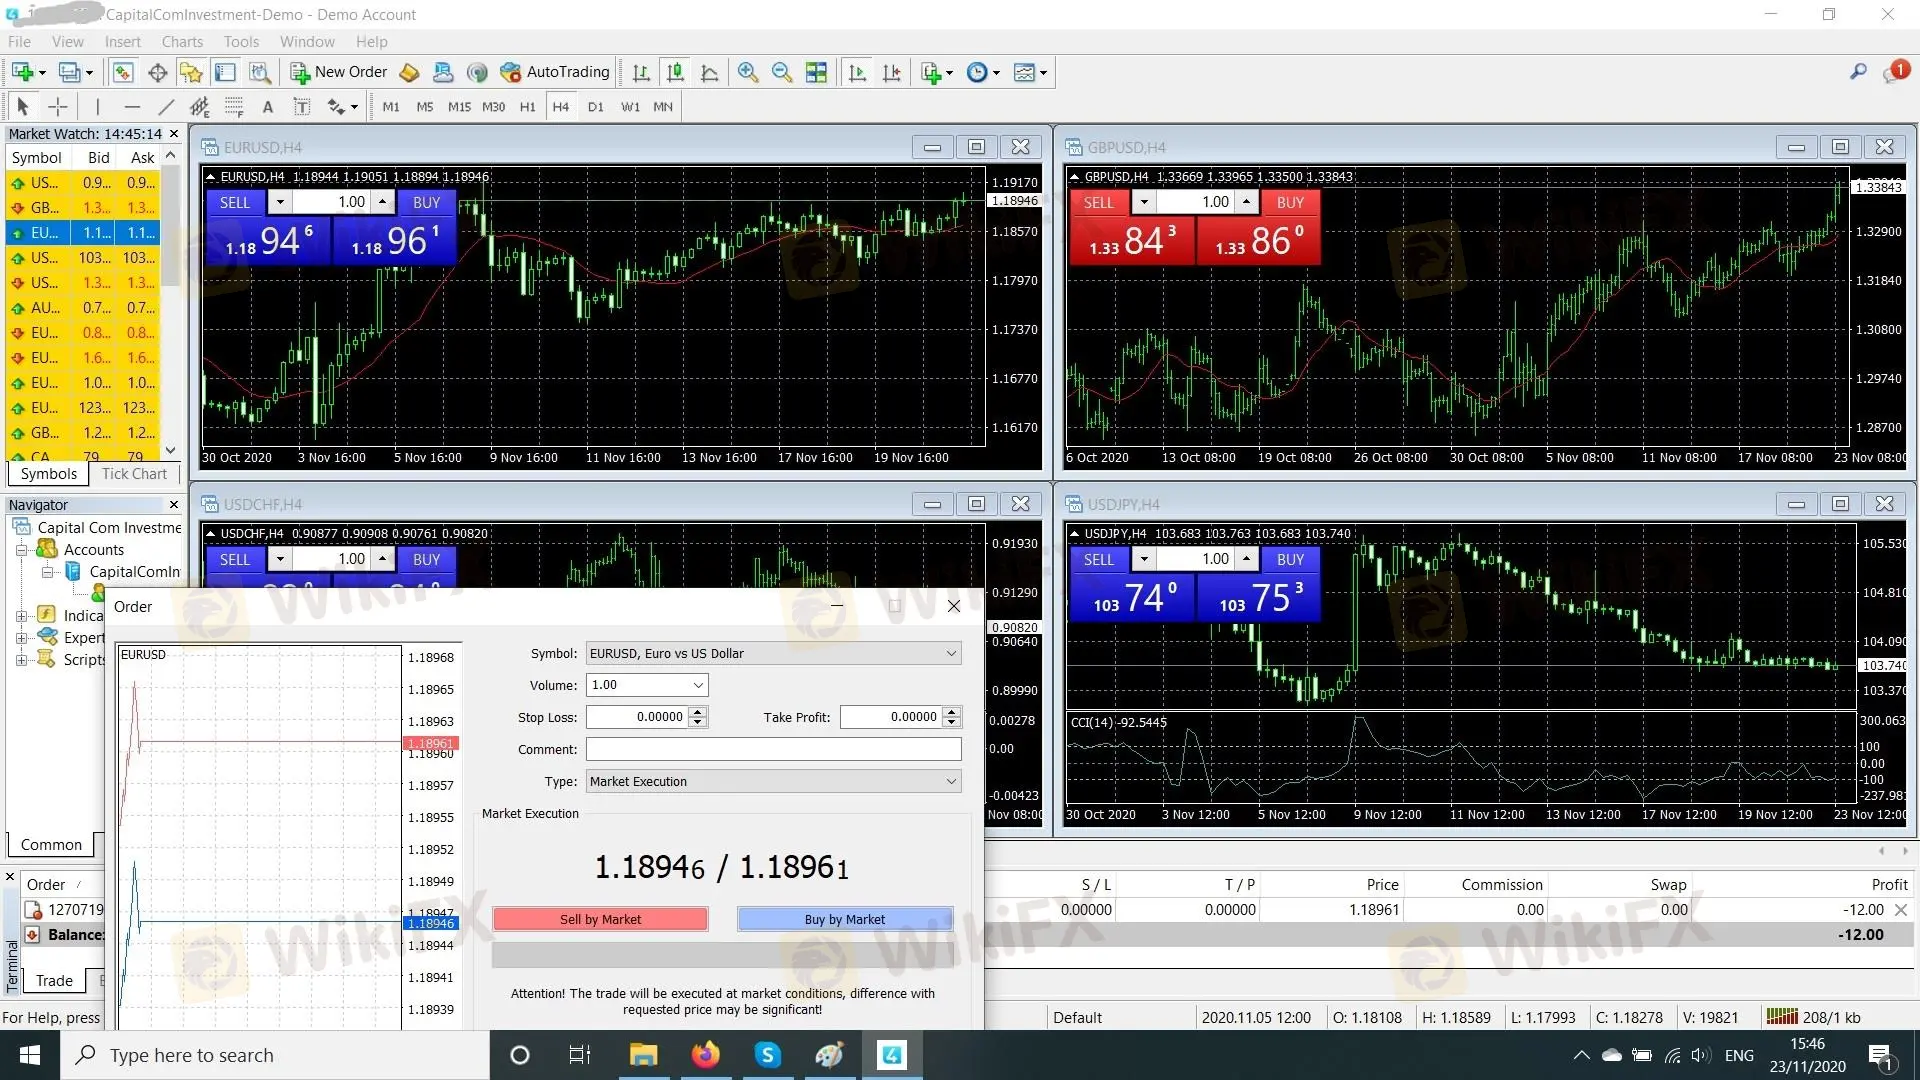This screenshot has height=1080, width=1920.
Task: Click the Sell by Market button
Action: pos(600,919)
